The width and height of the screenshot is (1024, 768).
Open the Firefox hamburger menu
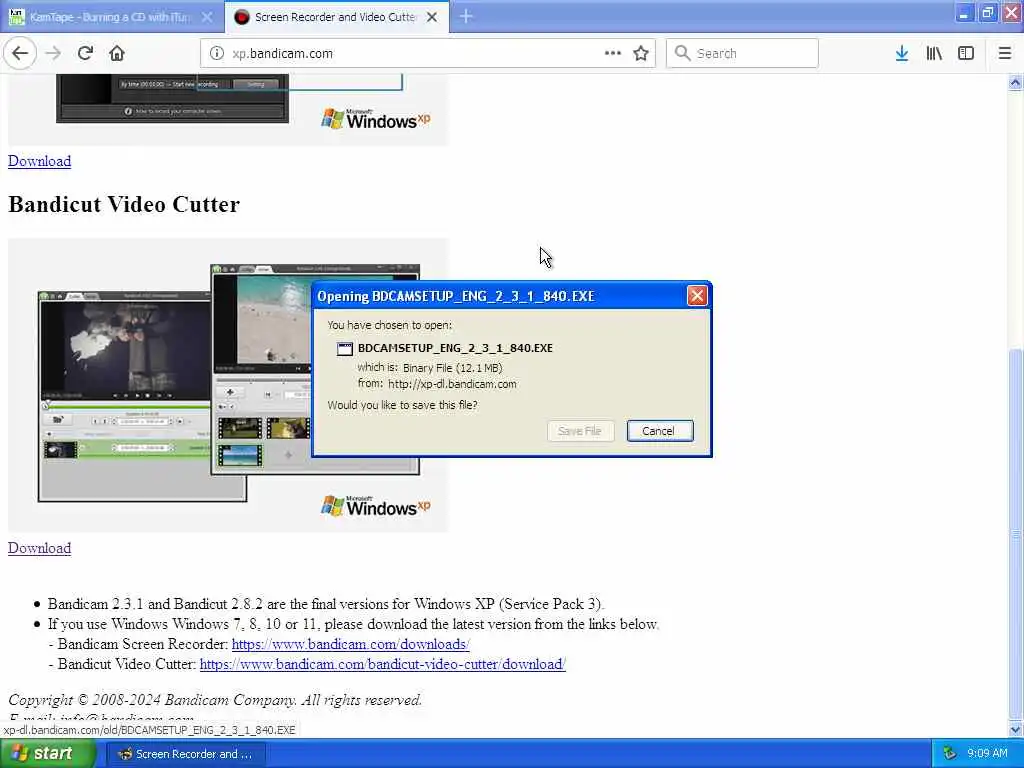coord(1005,53)
